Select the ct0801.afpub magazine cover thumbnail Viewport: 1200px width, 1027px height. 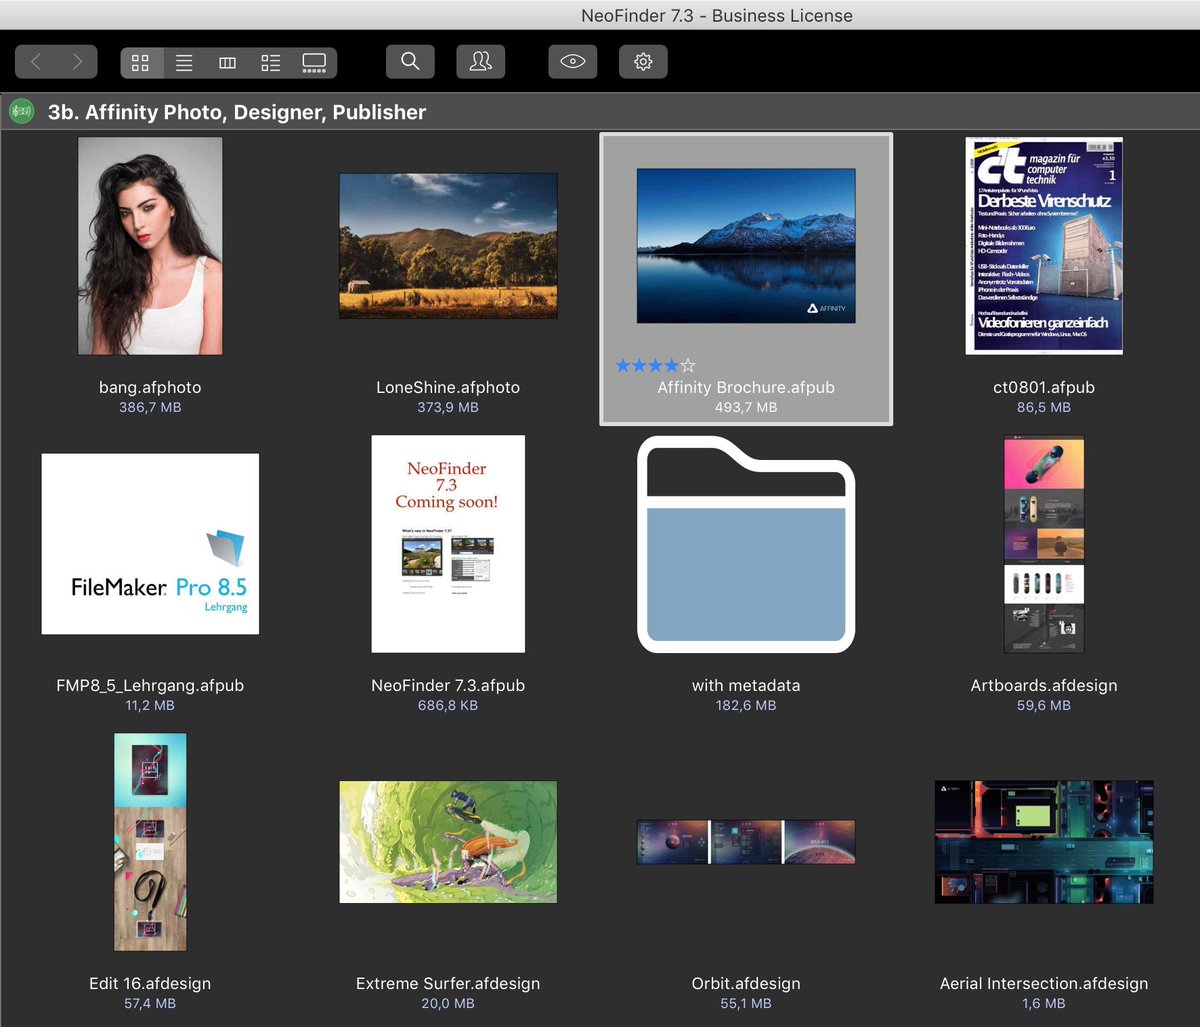(x=1044, y=246)
